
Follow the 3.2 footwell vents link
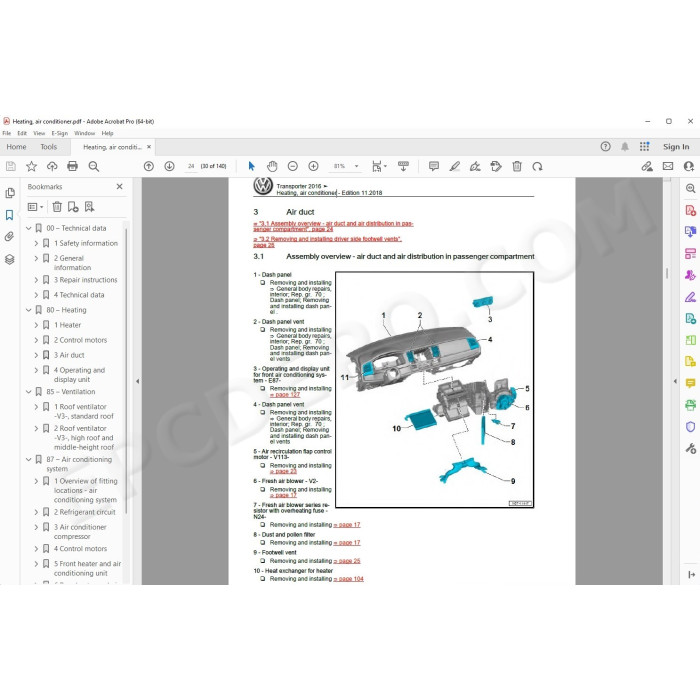pos(327,242)
